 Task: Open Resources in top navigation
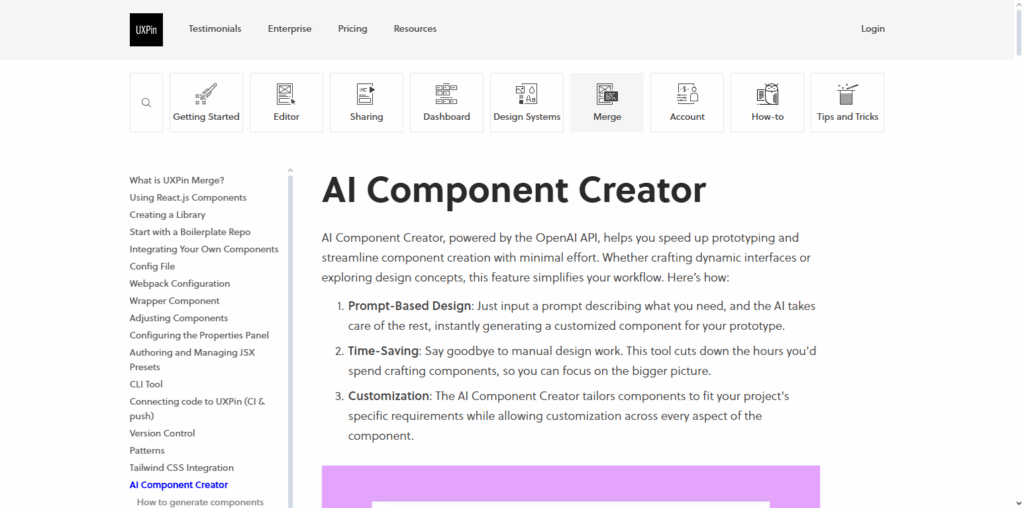tap(415, 29)
